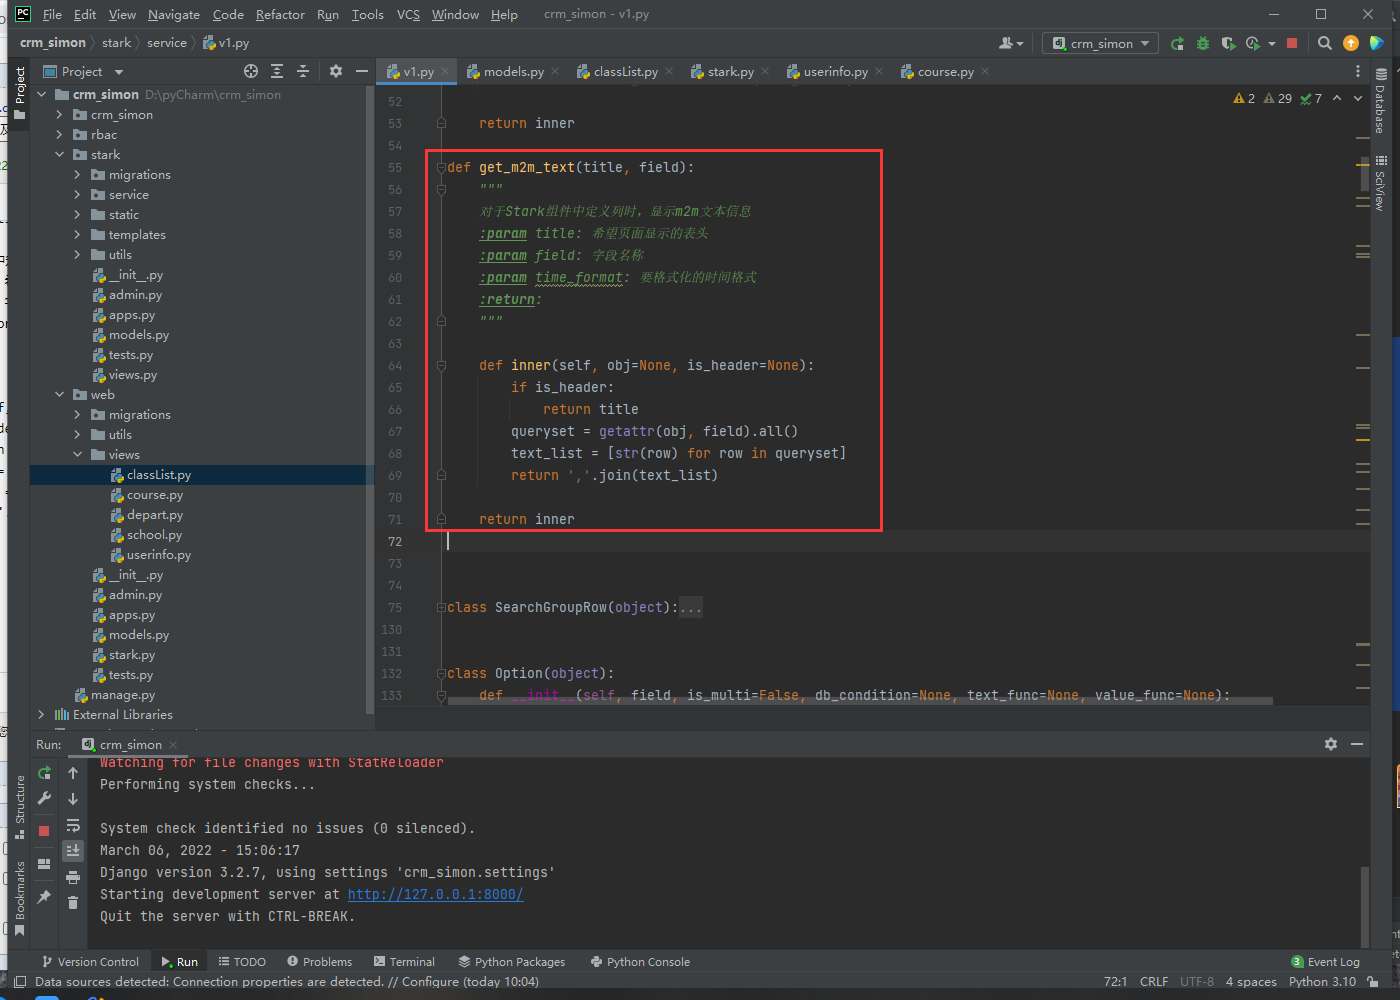Click the Debug bug icon in toolbar
The height and width of the screenshot is (1000, 1400).
pyautogui.click(x=1203, y=43)
